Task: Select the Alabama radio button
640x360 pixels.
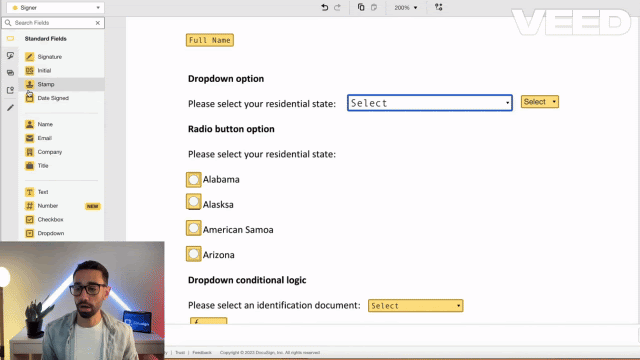Action: [193, 180]
